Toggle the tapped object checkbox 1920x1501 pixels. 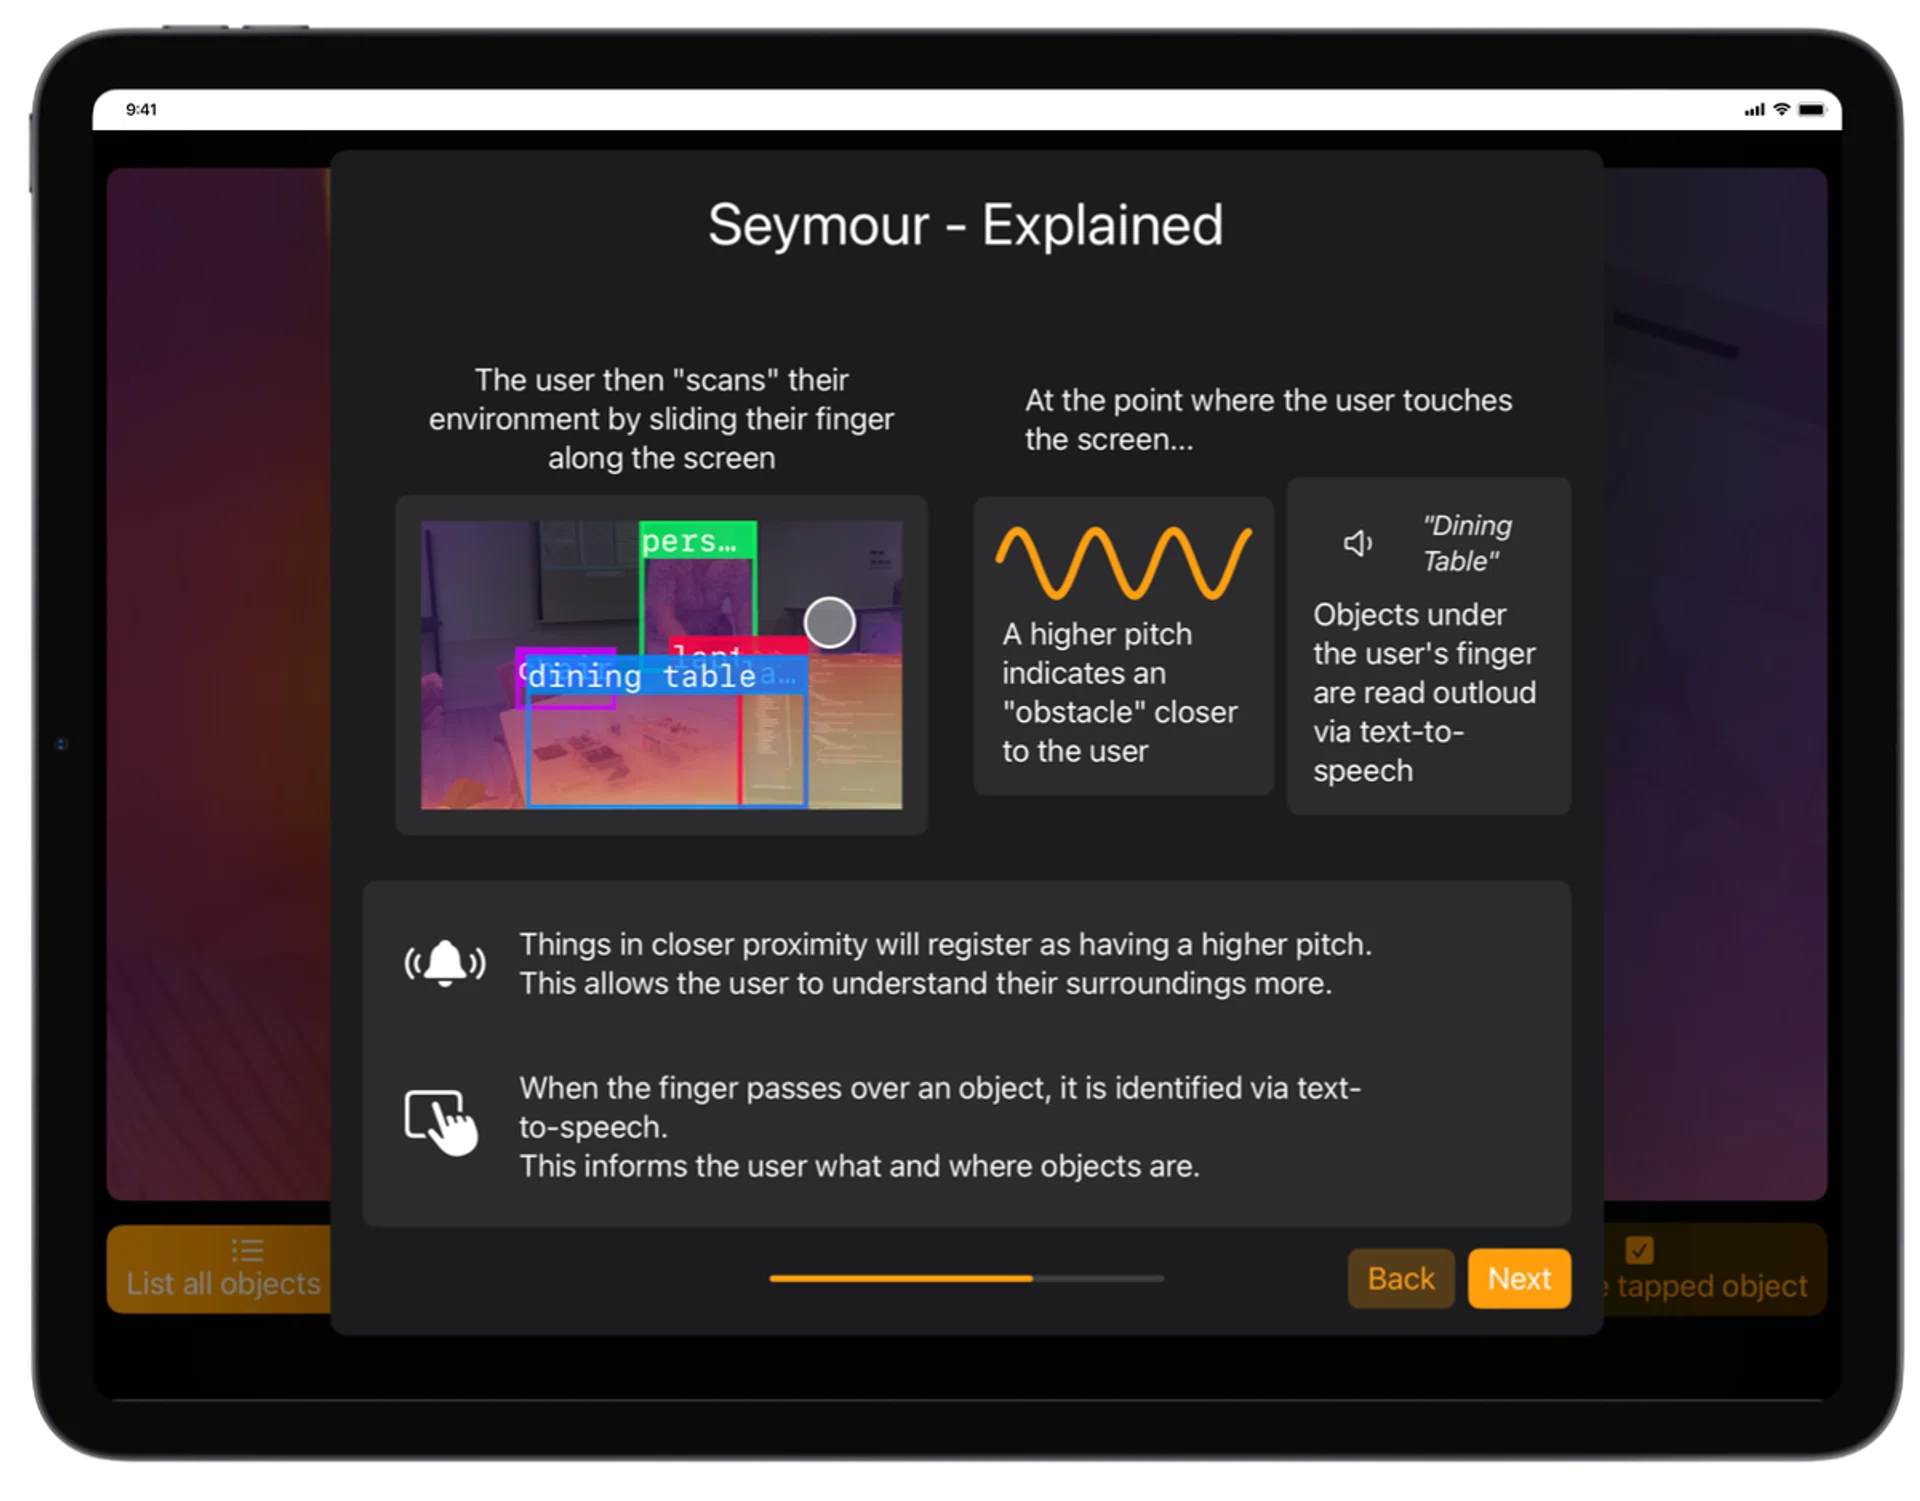(1639, 1250)
